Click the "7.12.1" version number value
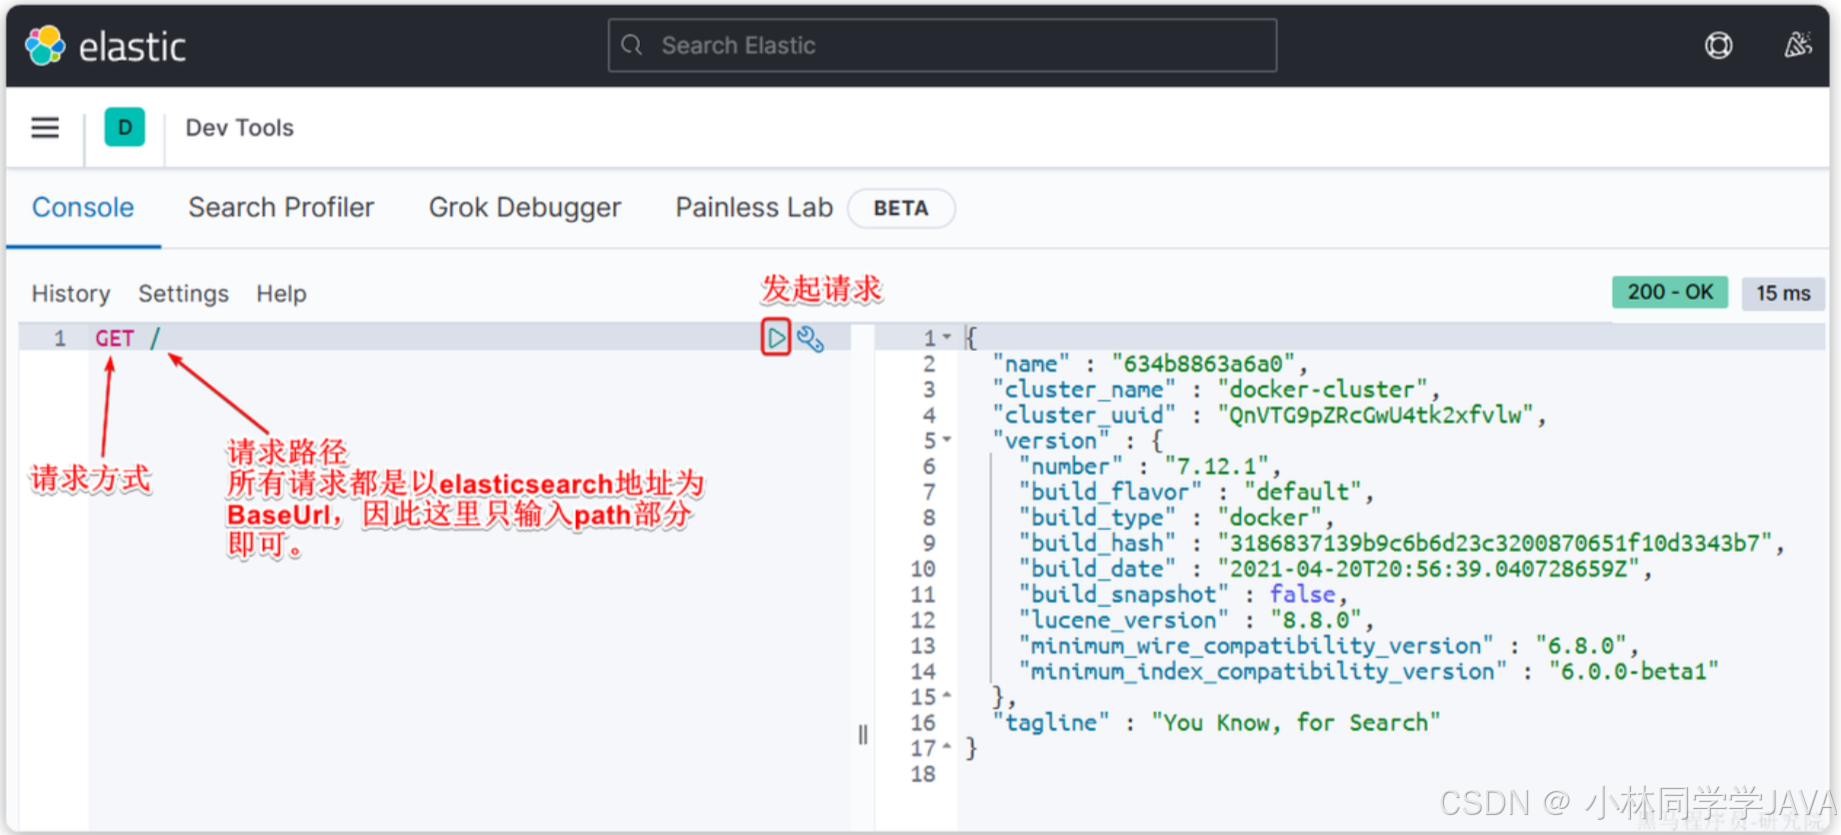Screen dimensions: 1841x835 coord(1217,466)
